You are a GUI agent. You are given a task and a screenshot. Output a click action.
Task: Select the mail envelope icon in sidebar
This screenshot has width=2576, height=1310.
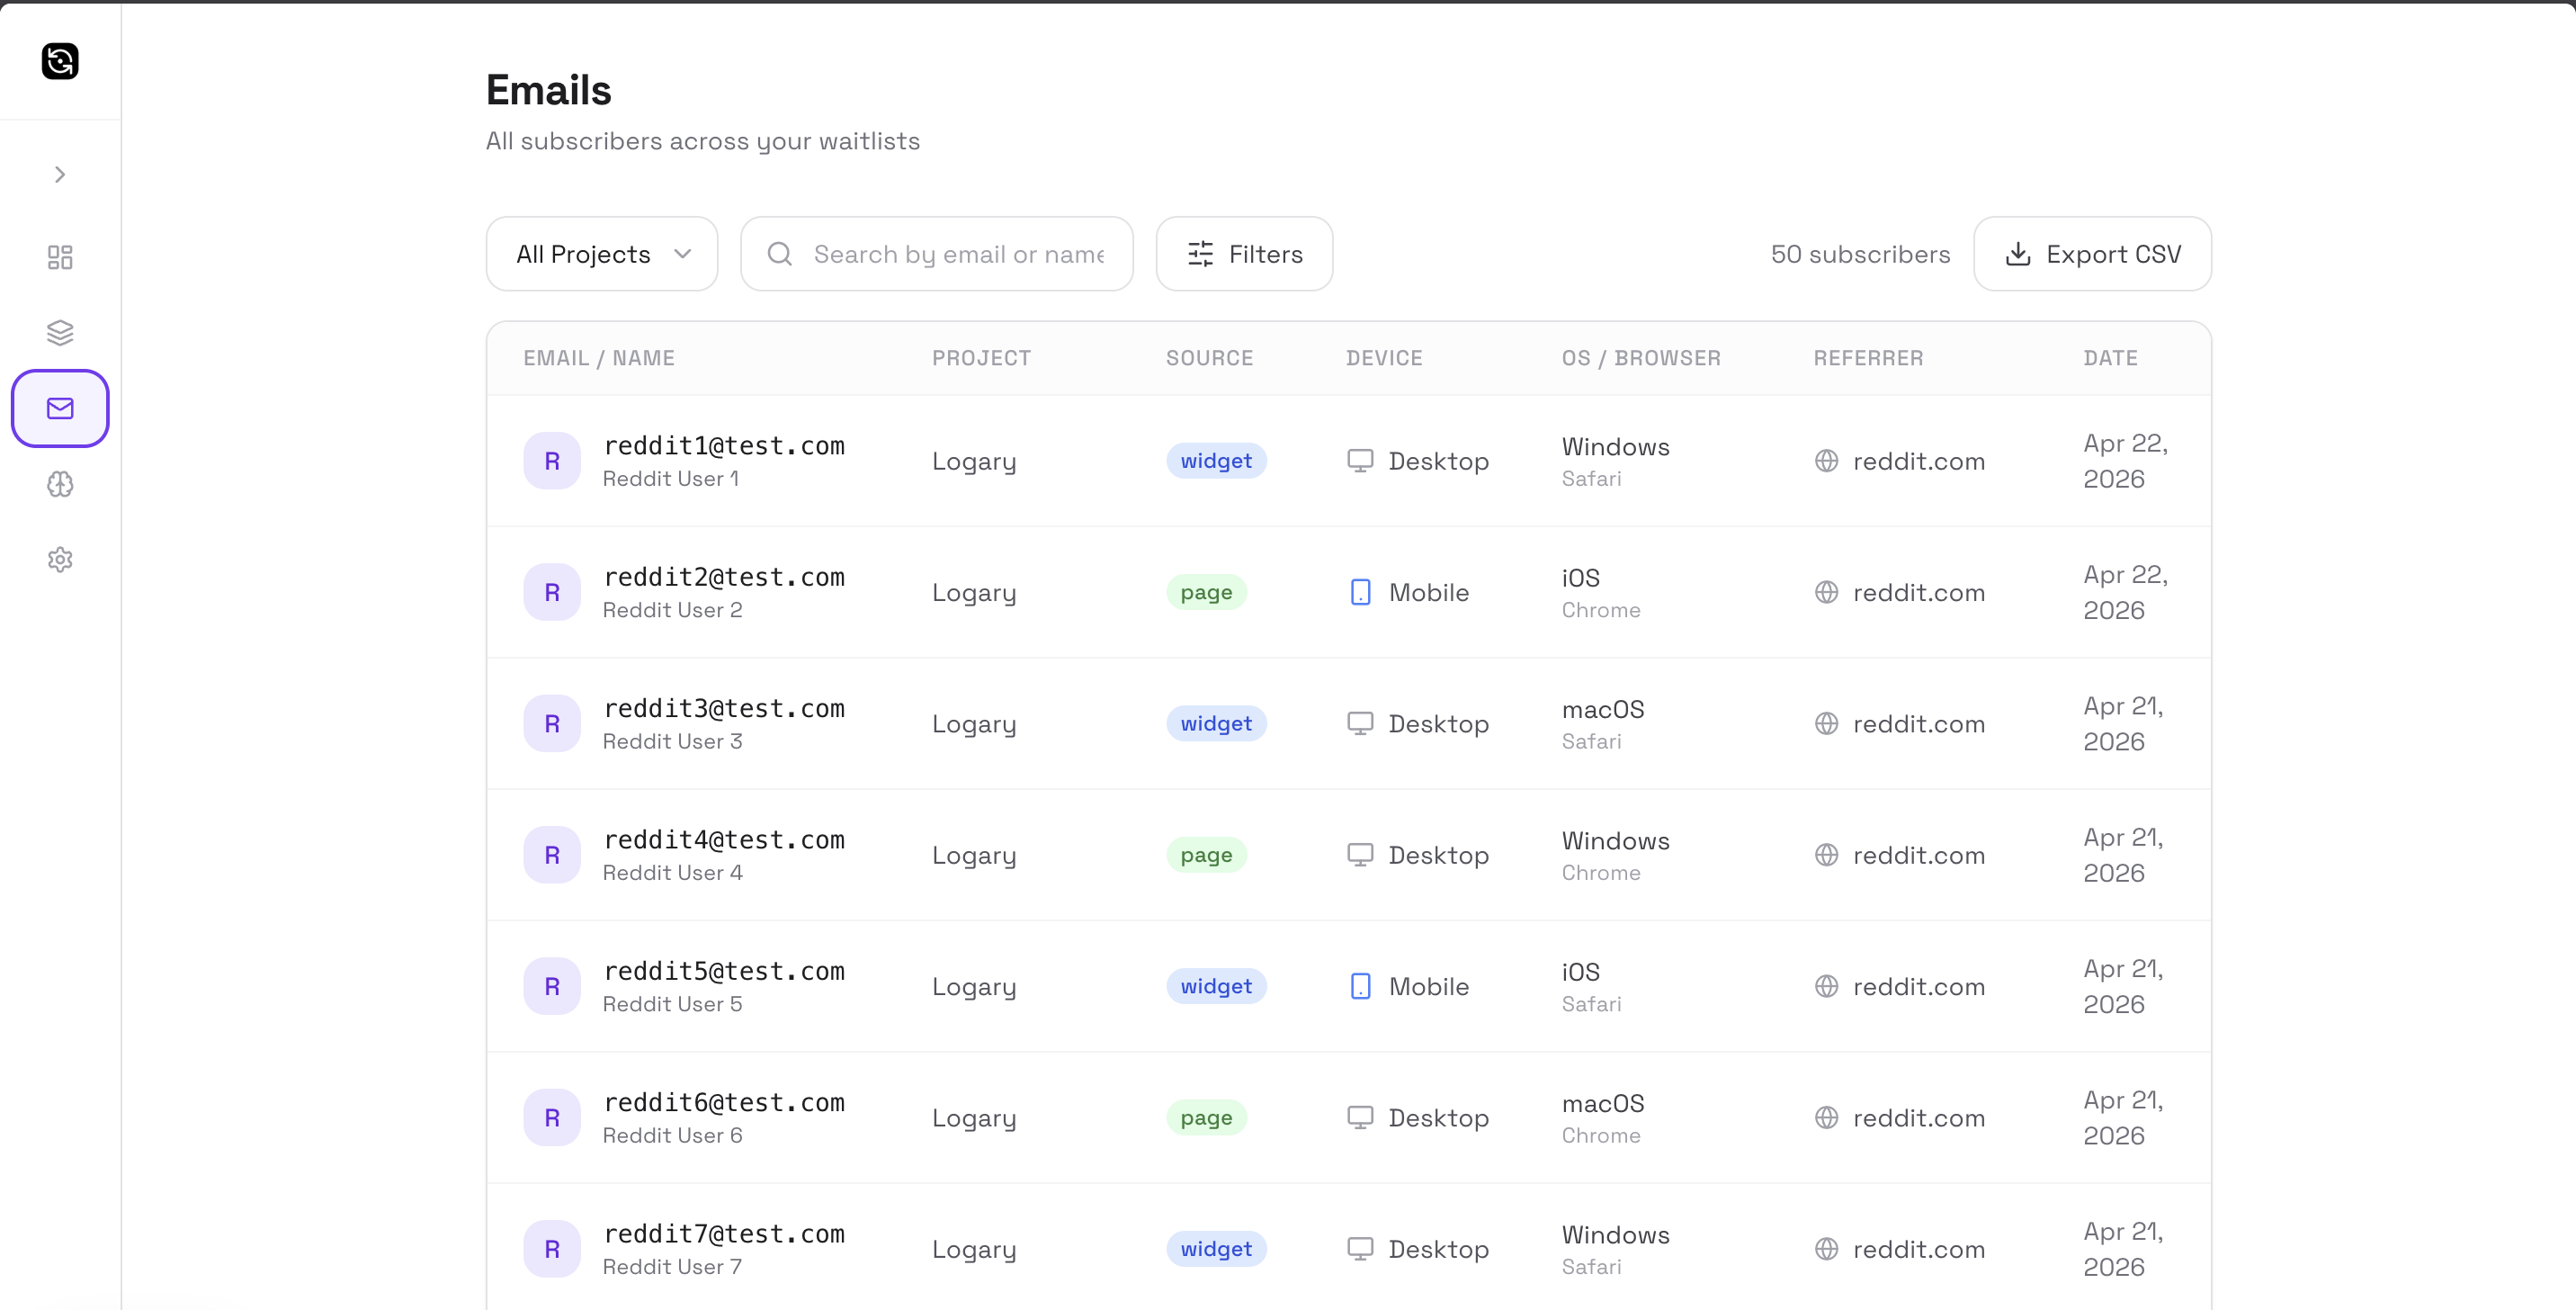tap(60, 408)
